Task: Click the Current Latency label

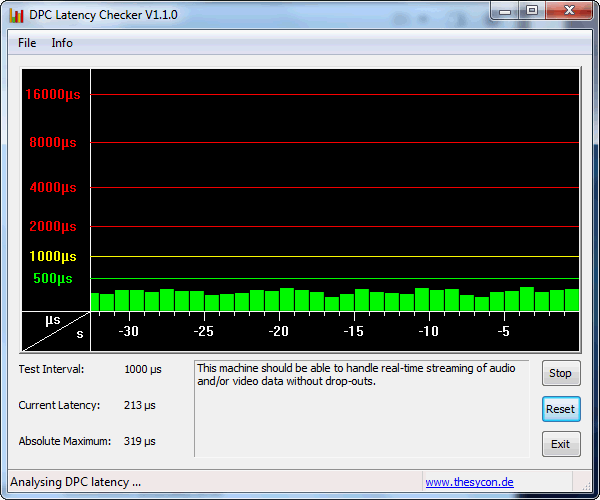Action: pyautogui.click(x=59, y=405)
